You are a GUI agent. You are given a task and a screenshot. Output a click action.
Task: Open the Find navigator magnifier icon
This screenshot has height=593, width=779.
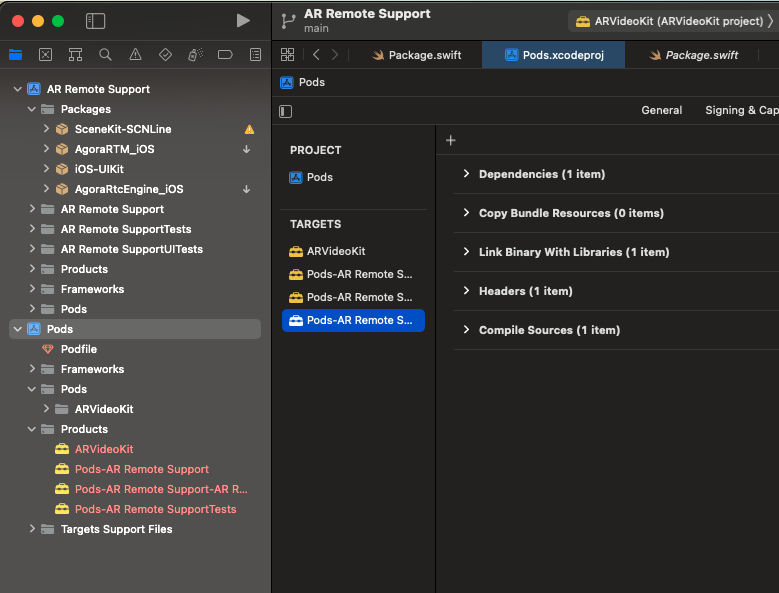pos(105,55)
